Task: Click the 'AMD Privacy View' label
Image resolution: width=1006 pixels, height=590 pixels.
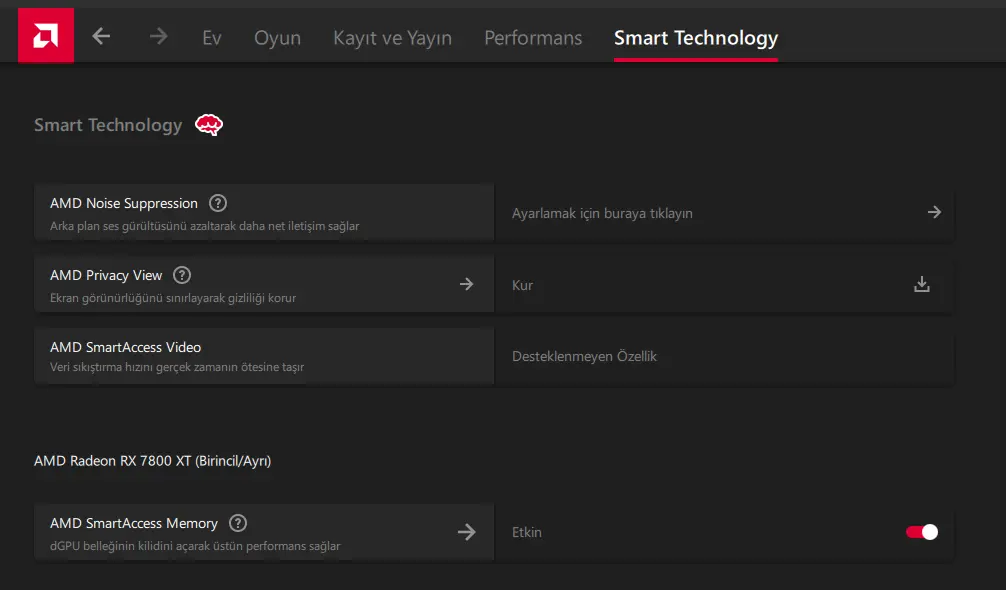Action: tap(106, 275)
